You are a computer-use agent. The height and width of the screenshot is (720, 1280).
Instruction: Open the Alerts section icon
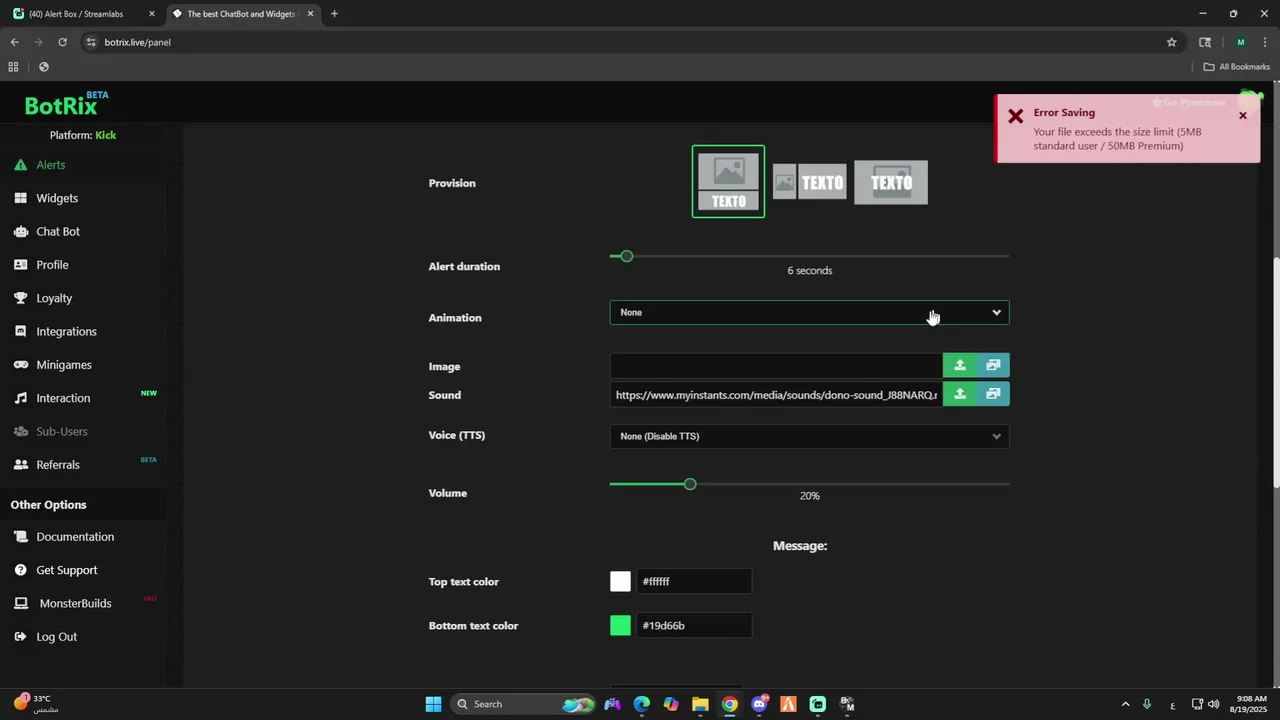tap(20, 165)
